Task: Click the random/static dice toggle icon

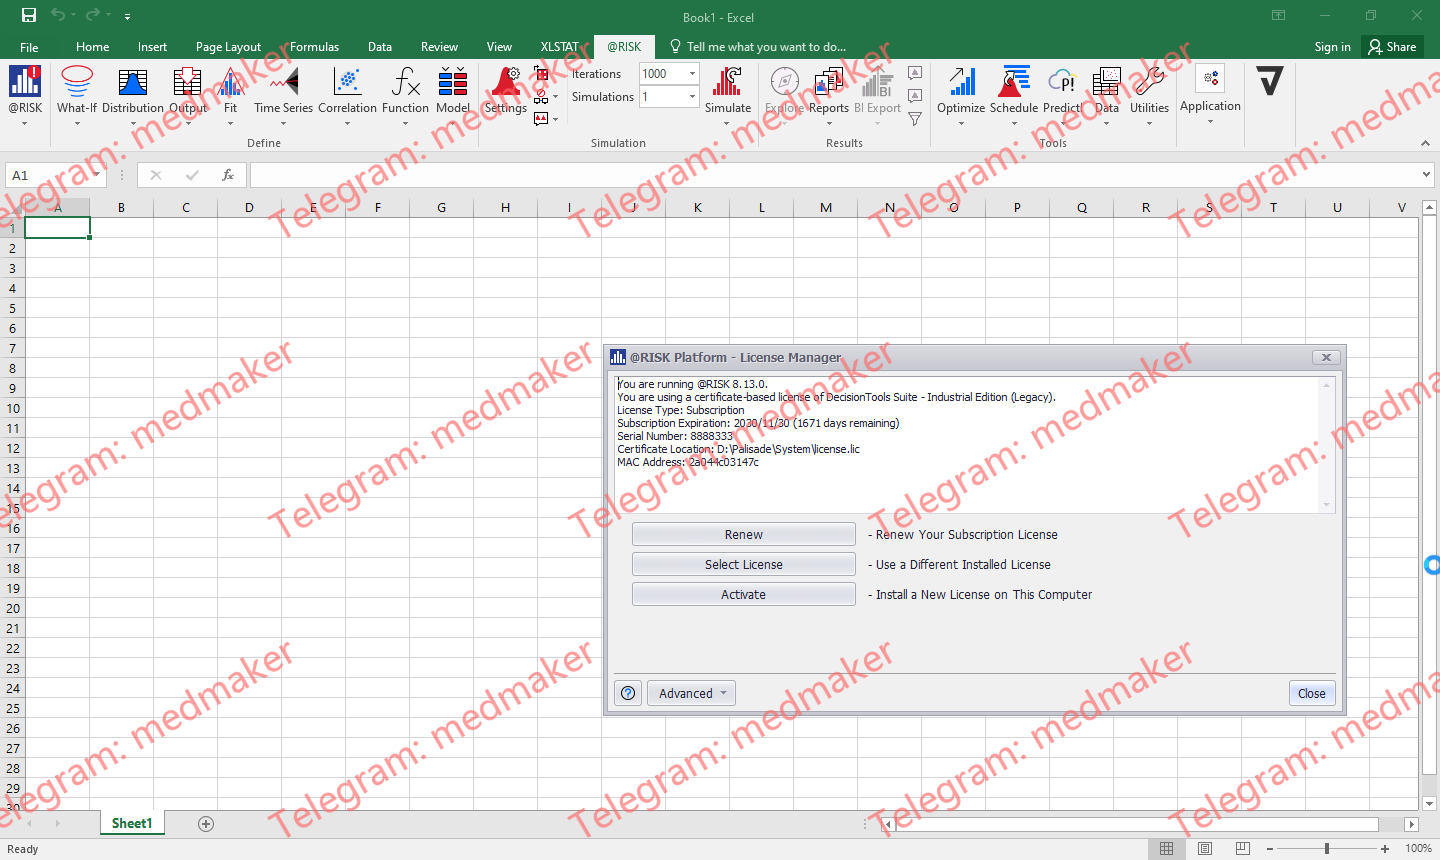Action: click(541, 74)
